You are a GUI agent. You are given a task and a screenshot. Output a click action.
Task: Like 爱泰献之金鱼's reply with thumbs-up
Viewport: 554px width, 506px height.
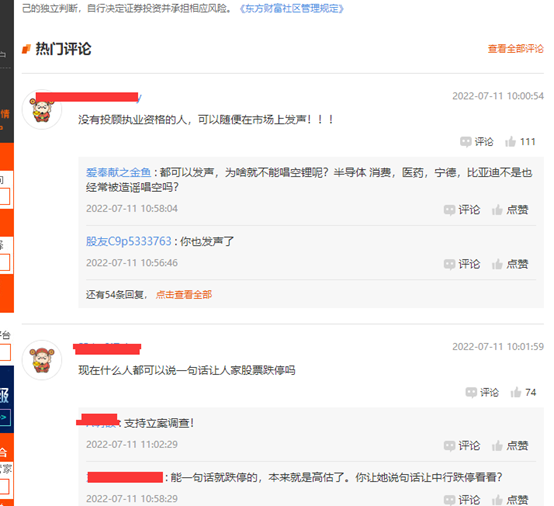tap(510, 210)
